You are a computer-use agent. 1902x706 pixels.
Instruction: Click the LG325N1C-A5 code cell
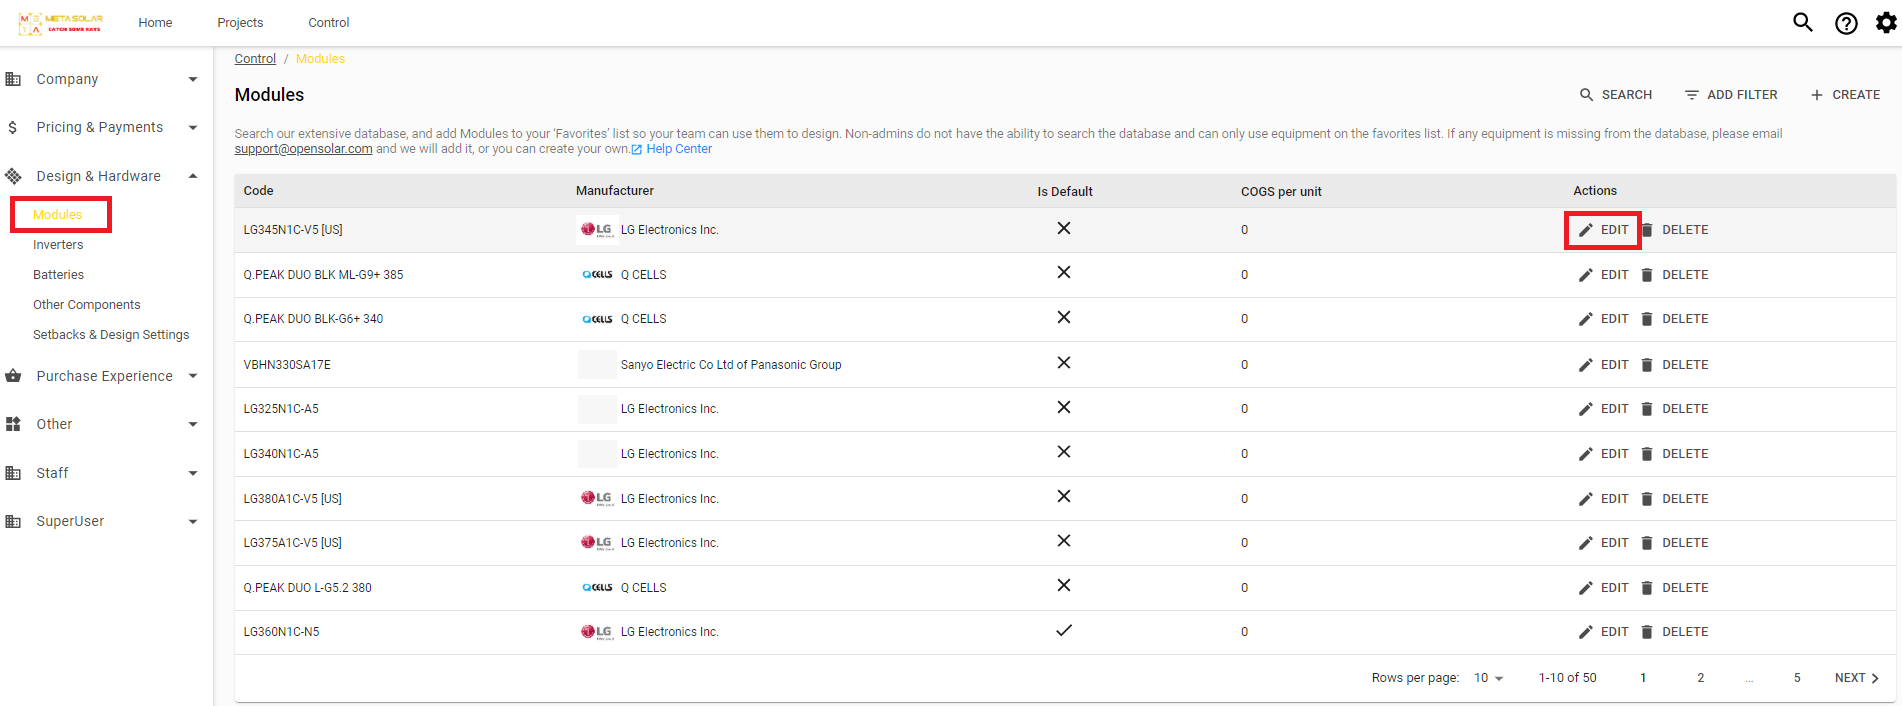(281, 409)
